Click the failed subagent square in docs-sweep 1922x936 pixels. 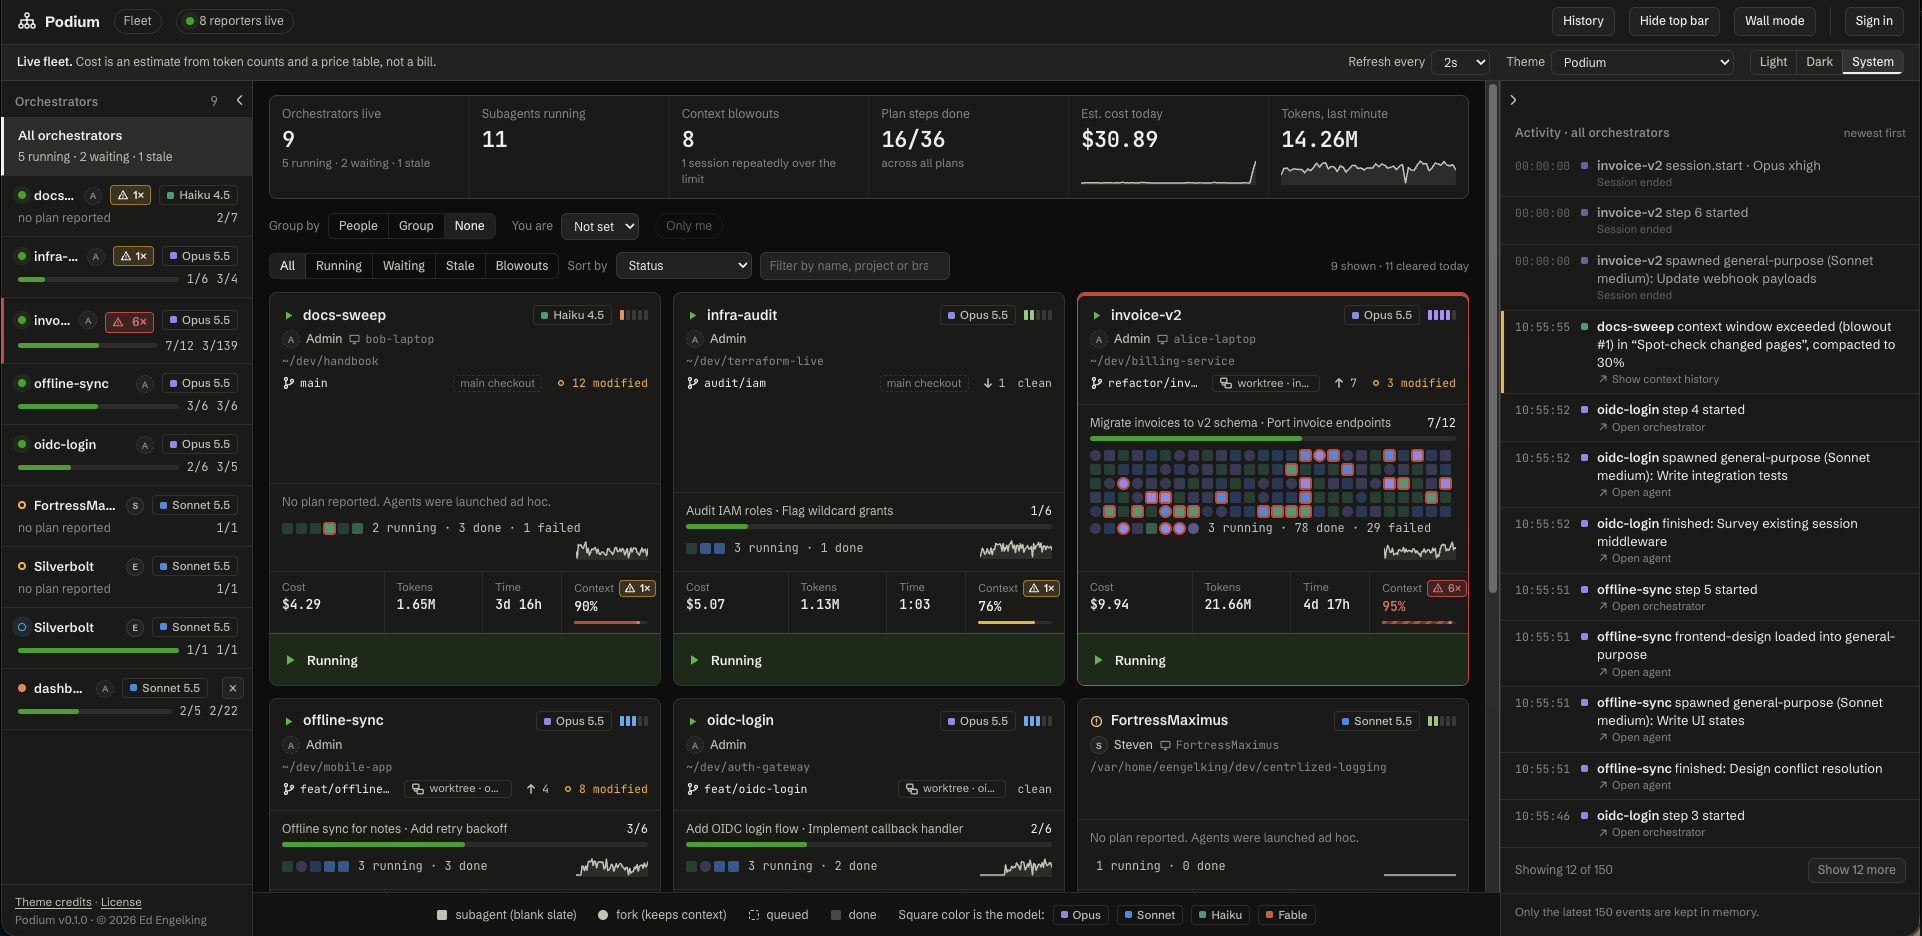click(x=329, y=528)
